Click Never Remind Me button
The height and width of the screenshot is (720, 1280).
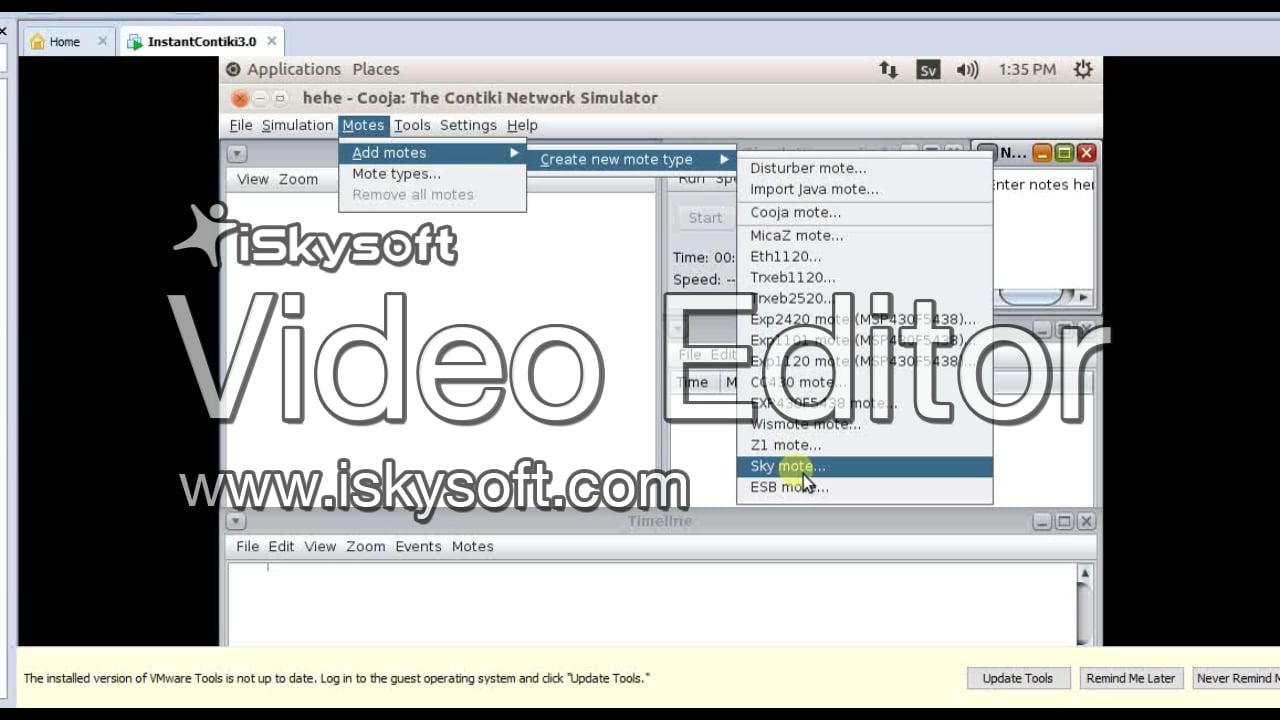coord(1236,678)
